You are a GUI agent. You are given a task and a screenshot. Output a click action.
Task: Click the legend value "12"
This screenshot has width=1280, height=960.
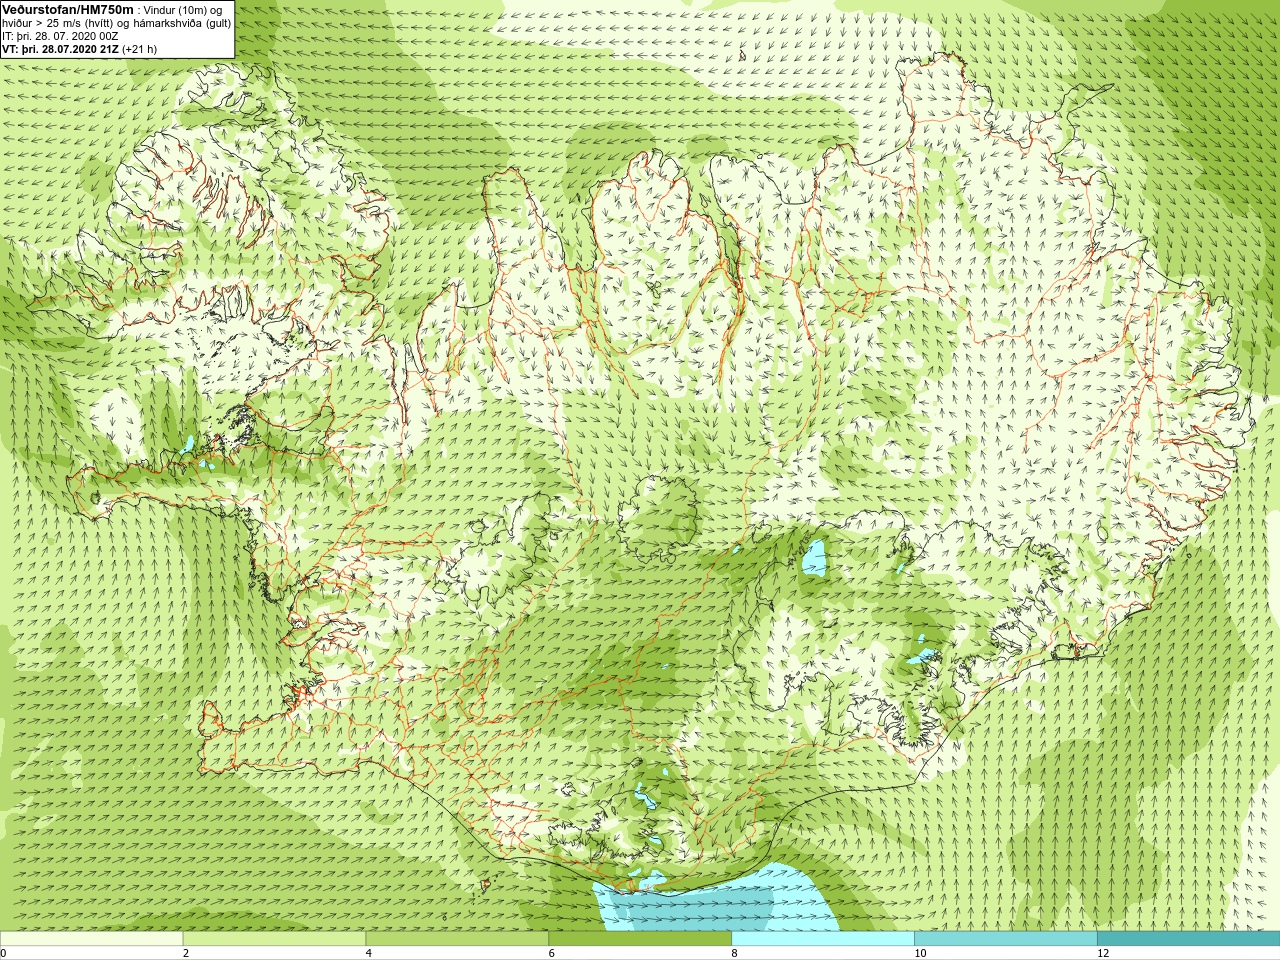pyautogui.click(x=1103, y=953)
